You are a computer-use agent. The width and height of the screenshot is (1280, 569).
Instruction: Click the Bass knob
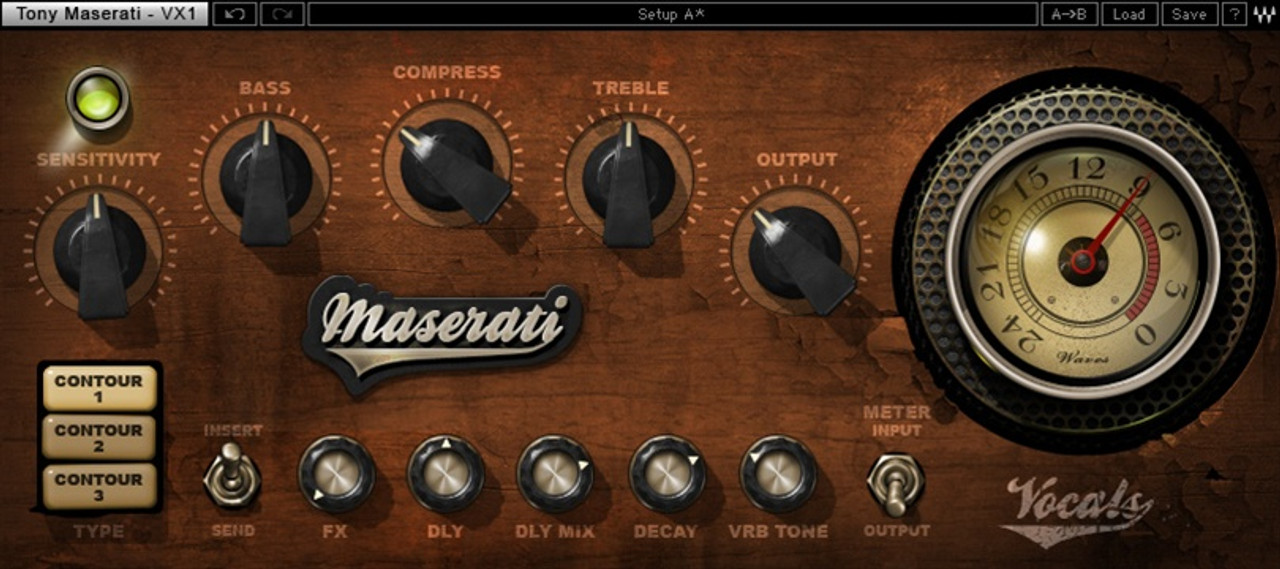pyautogui.click(x=266, y=178)
